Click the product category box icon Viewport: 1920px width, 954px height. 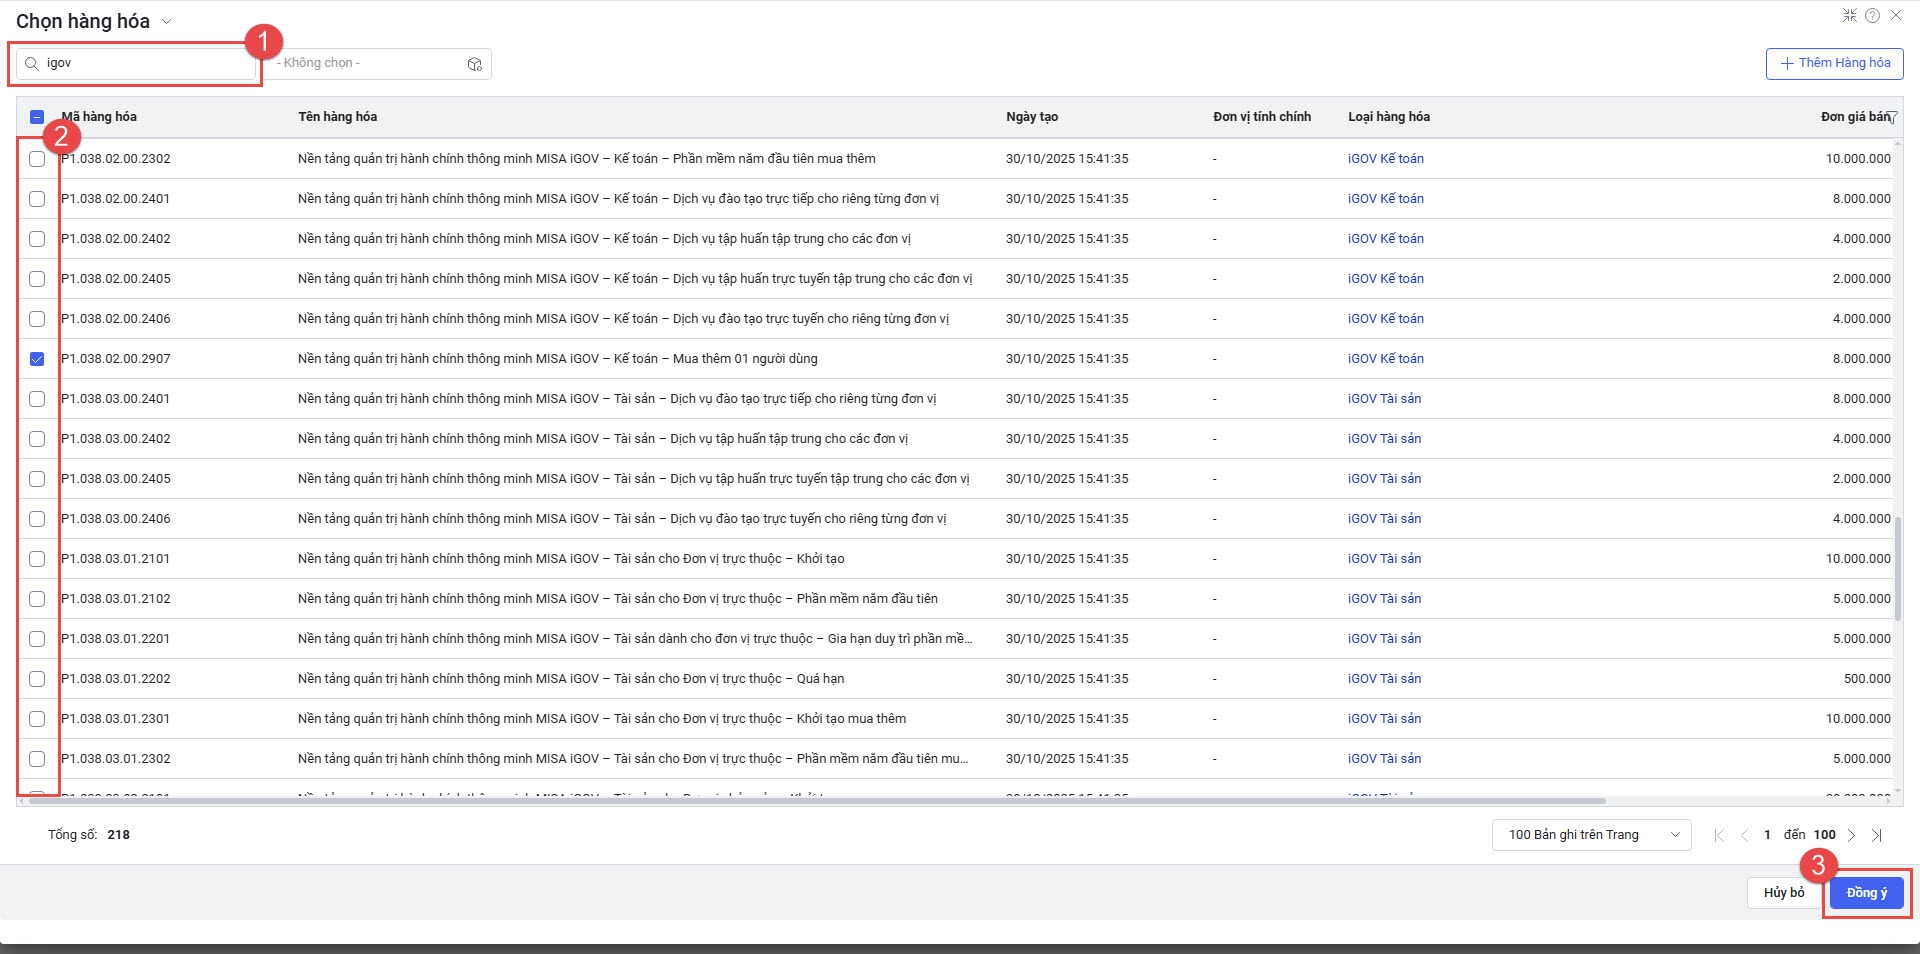point(475,64)
